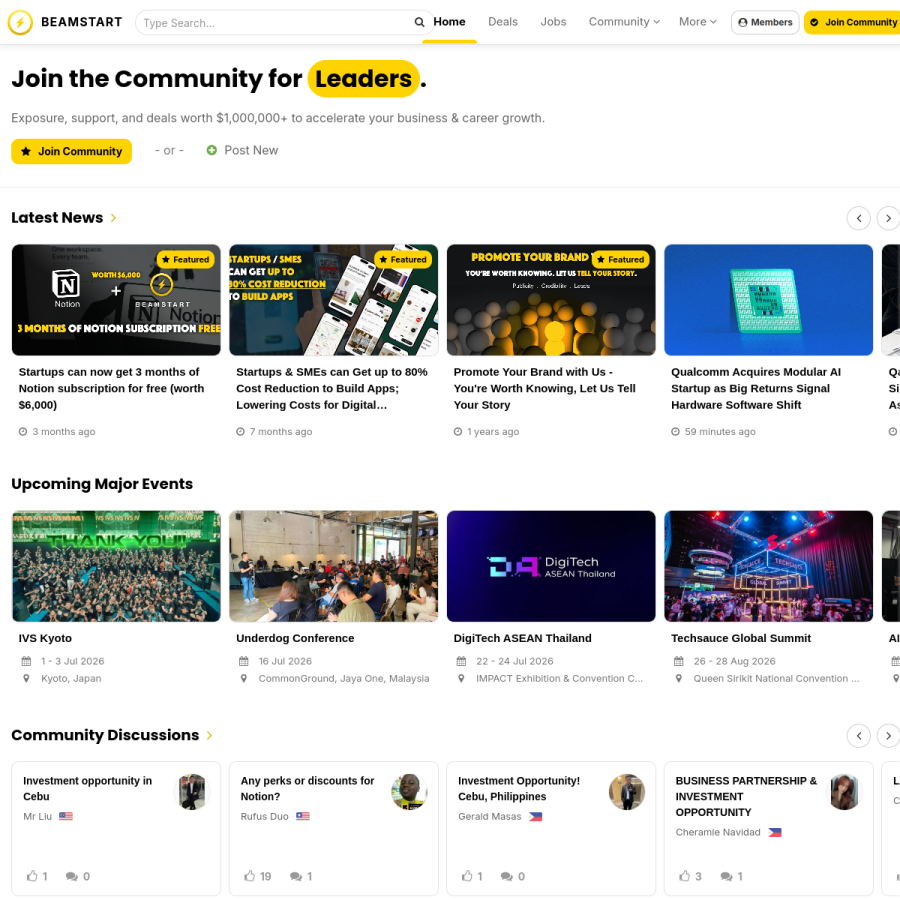
Task: Open the Qualcomm chip article thumbnail
Action: pyautogui.click(x=769, y=300)
